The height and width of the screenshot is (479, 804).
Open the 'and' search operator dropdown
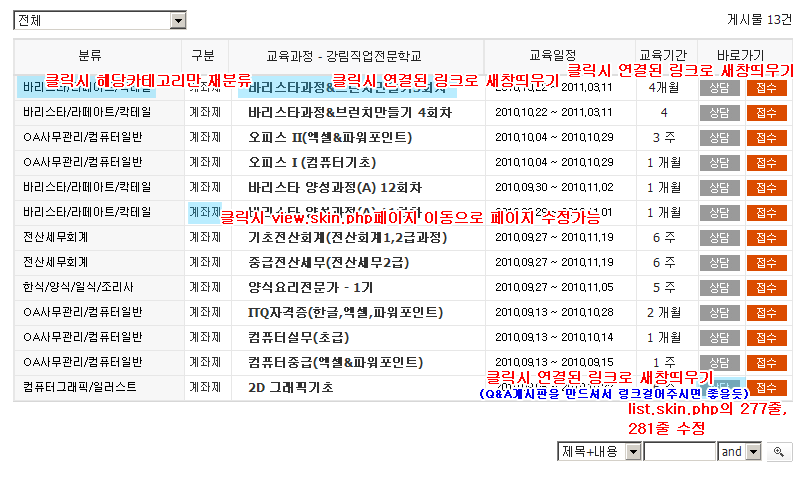click(738, 452)
